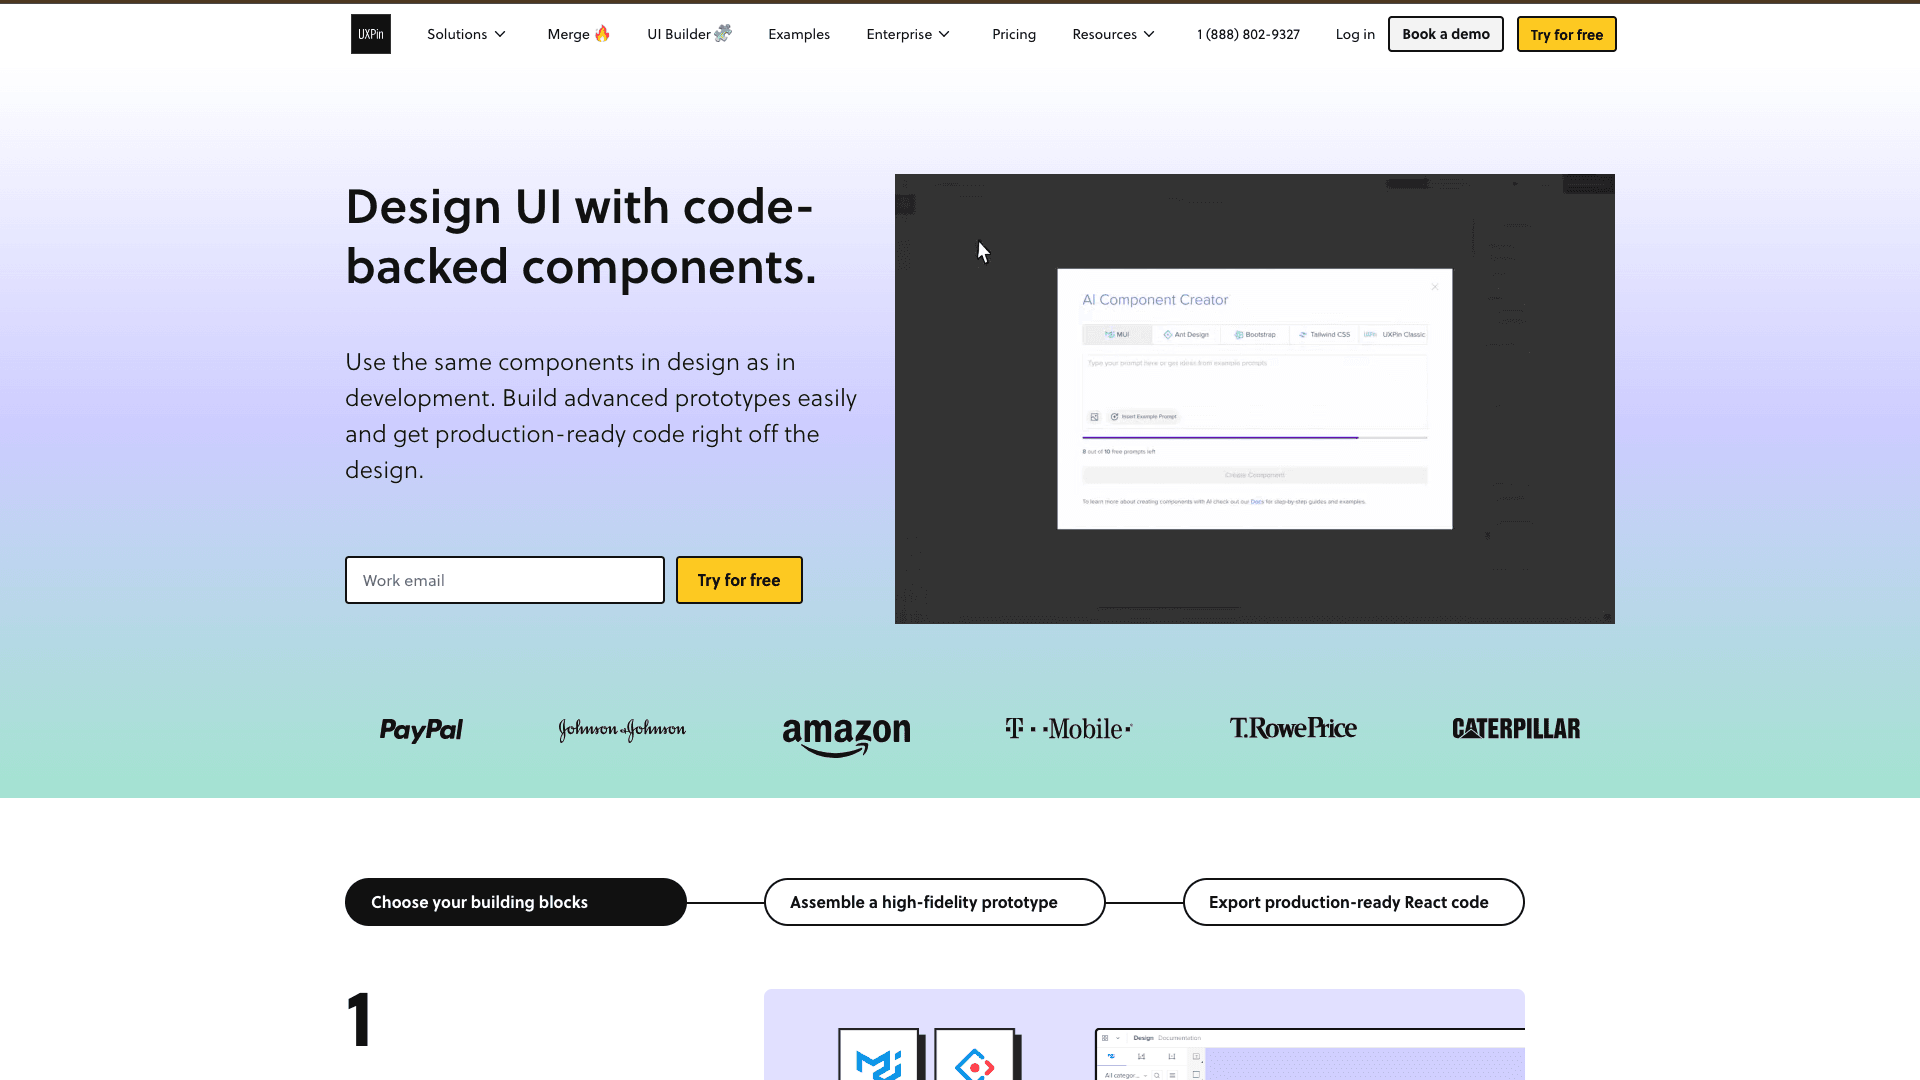Click the fire icon next to Merge

tap(602, 33)
